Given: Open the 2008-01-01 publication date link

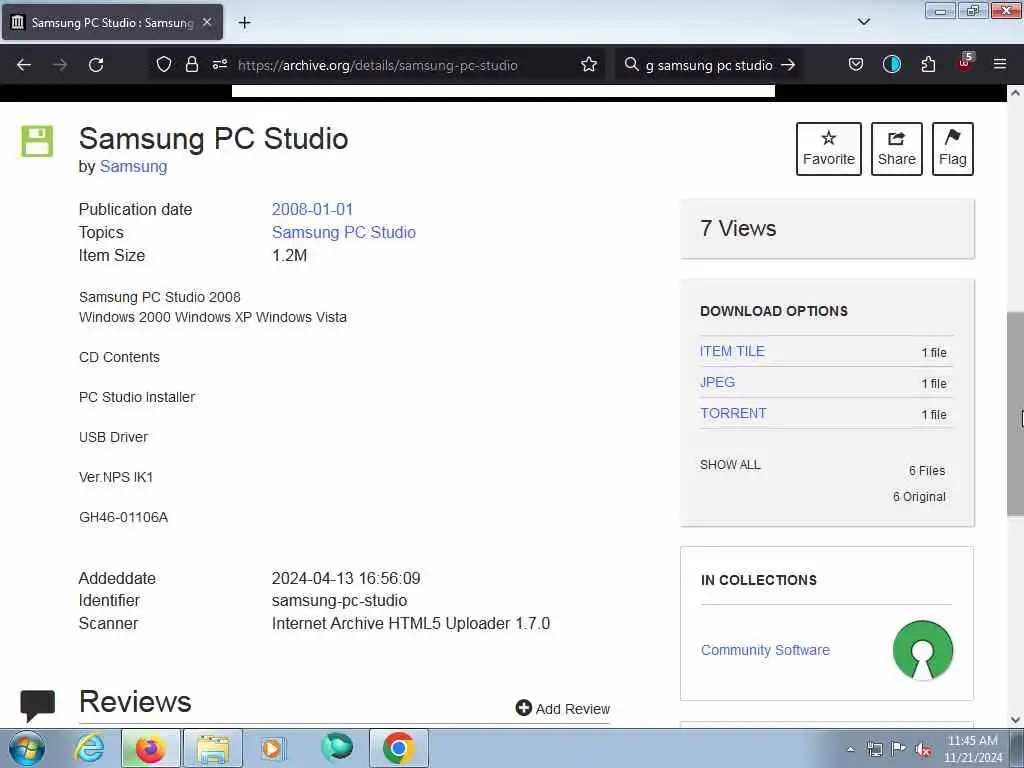Looking at the screenshot, I should tap(312, 210).
